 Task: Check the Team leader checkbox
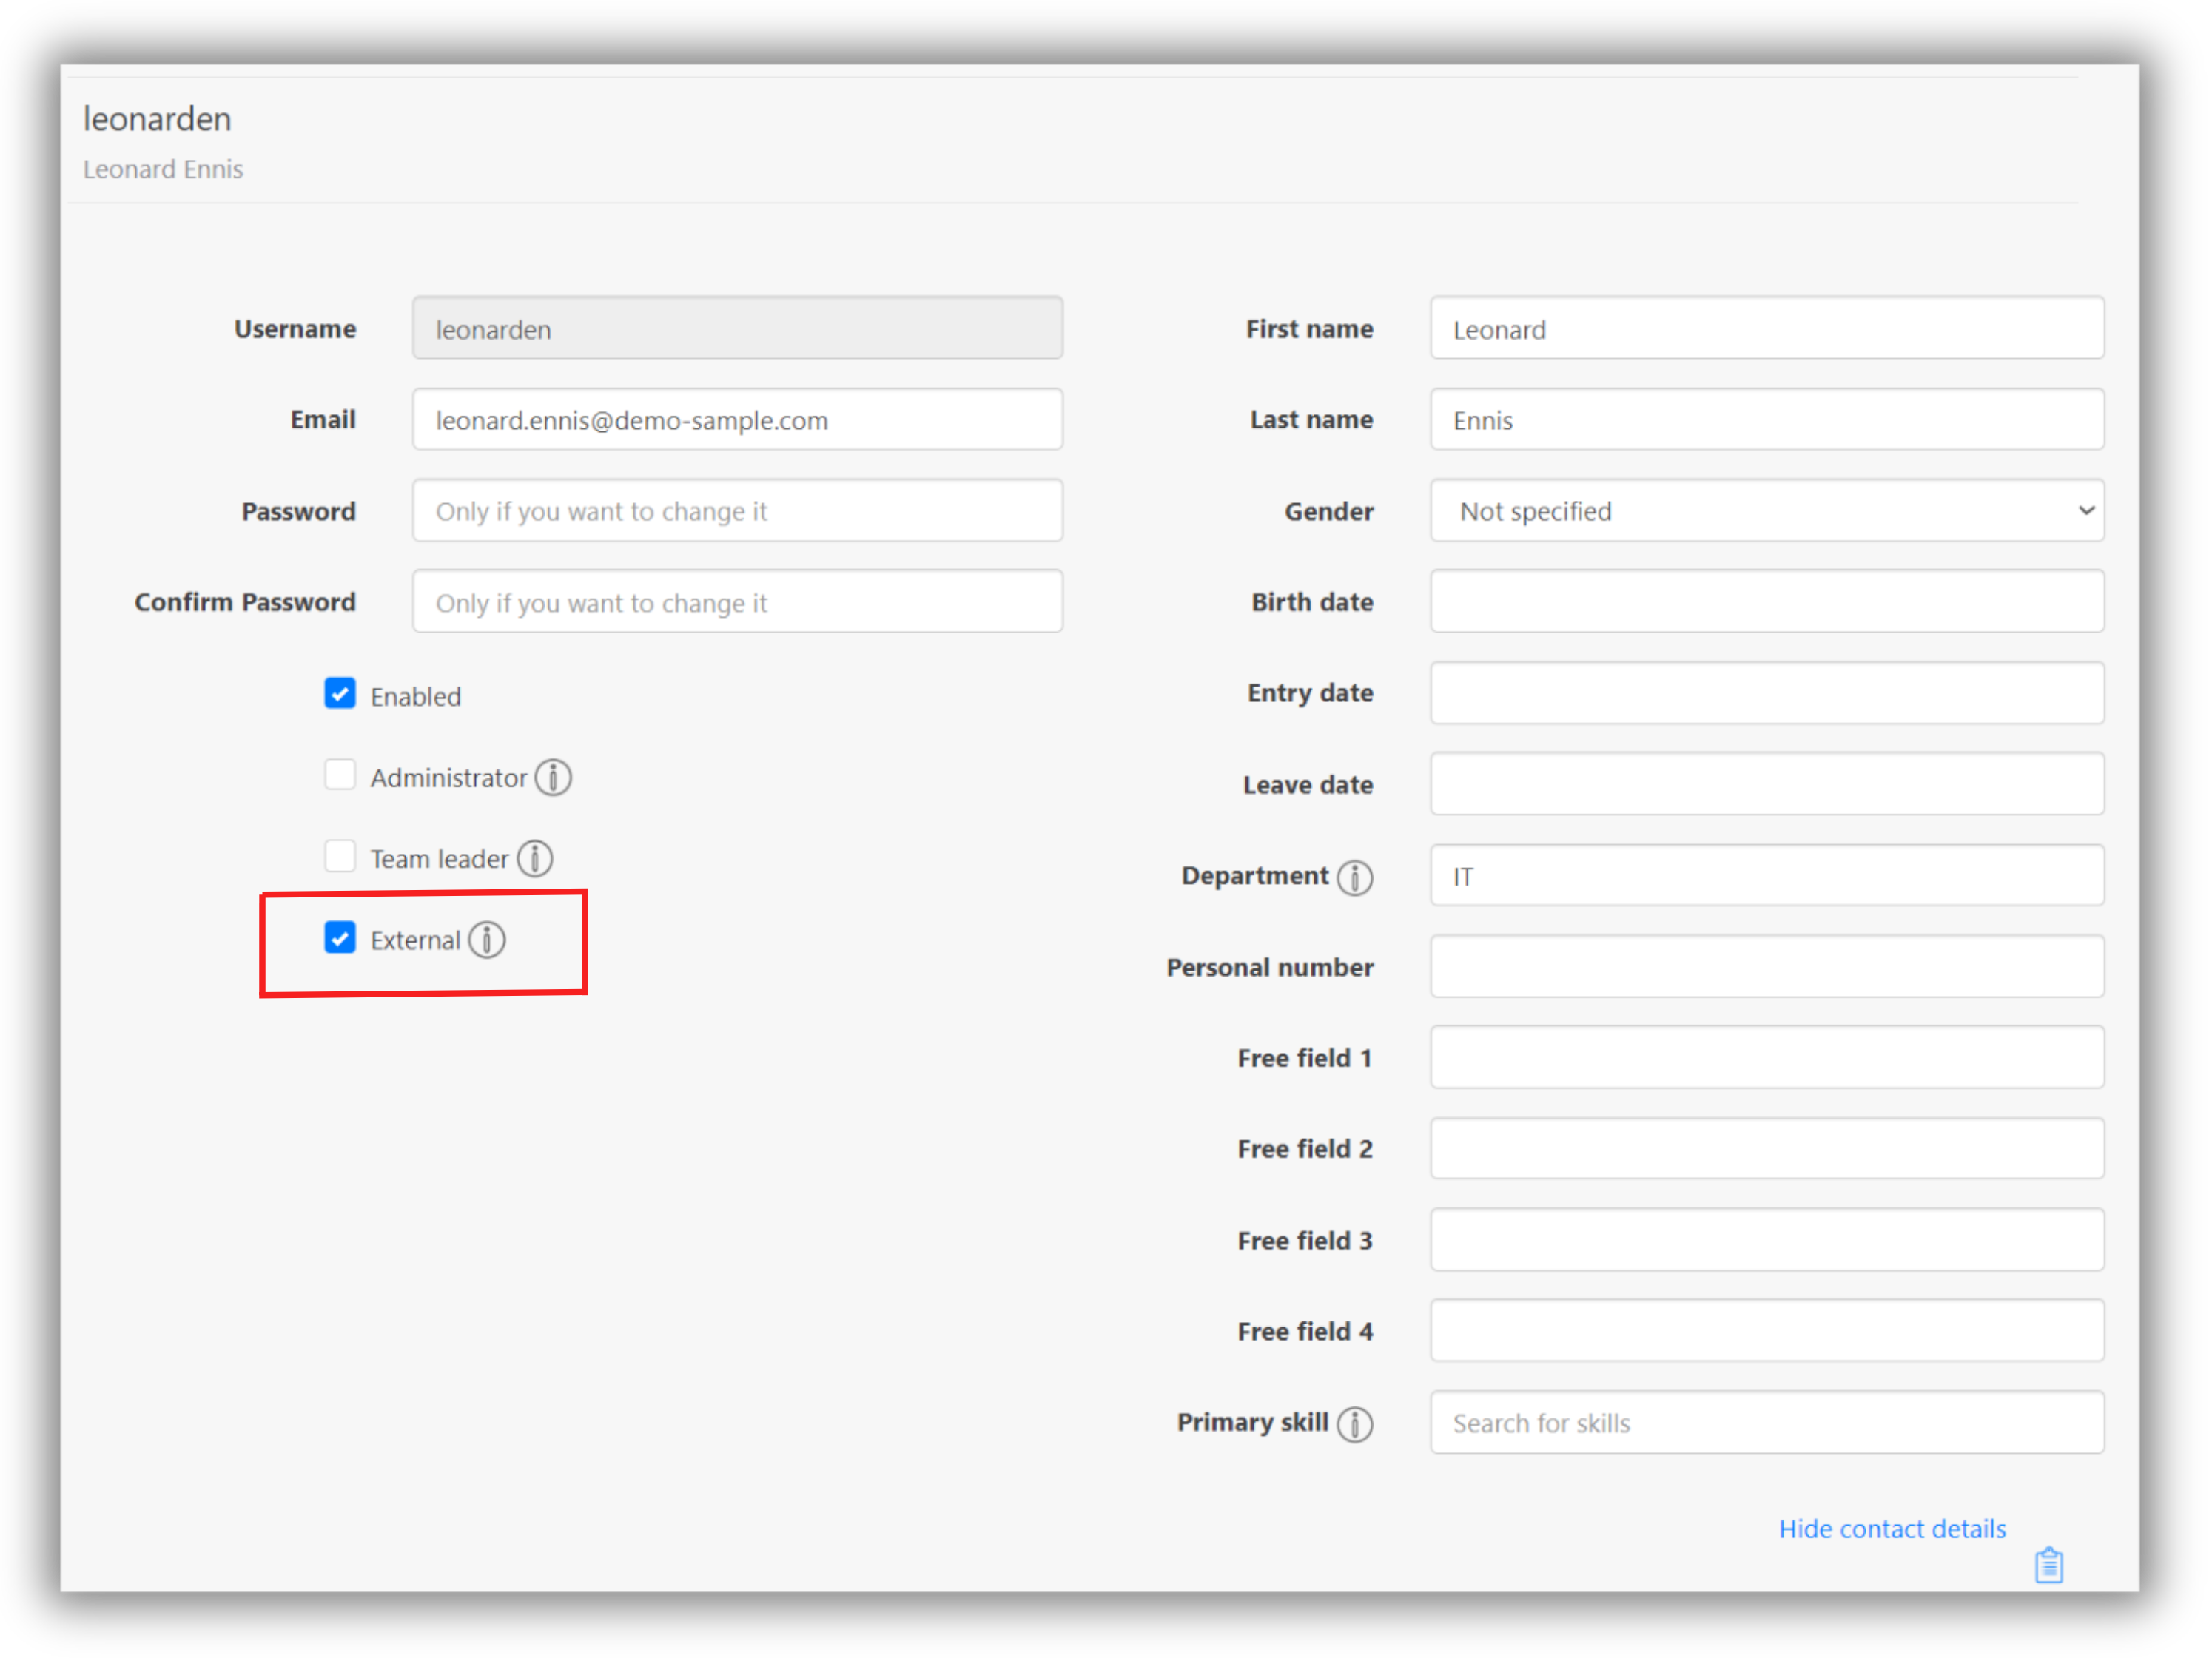(340, 856)
